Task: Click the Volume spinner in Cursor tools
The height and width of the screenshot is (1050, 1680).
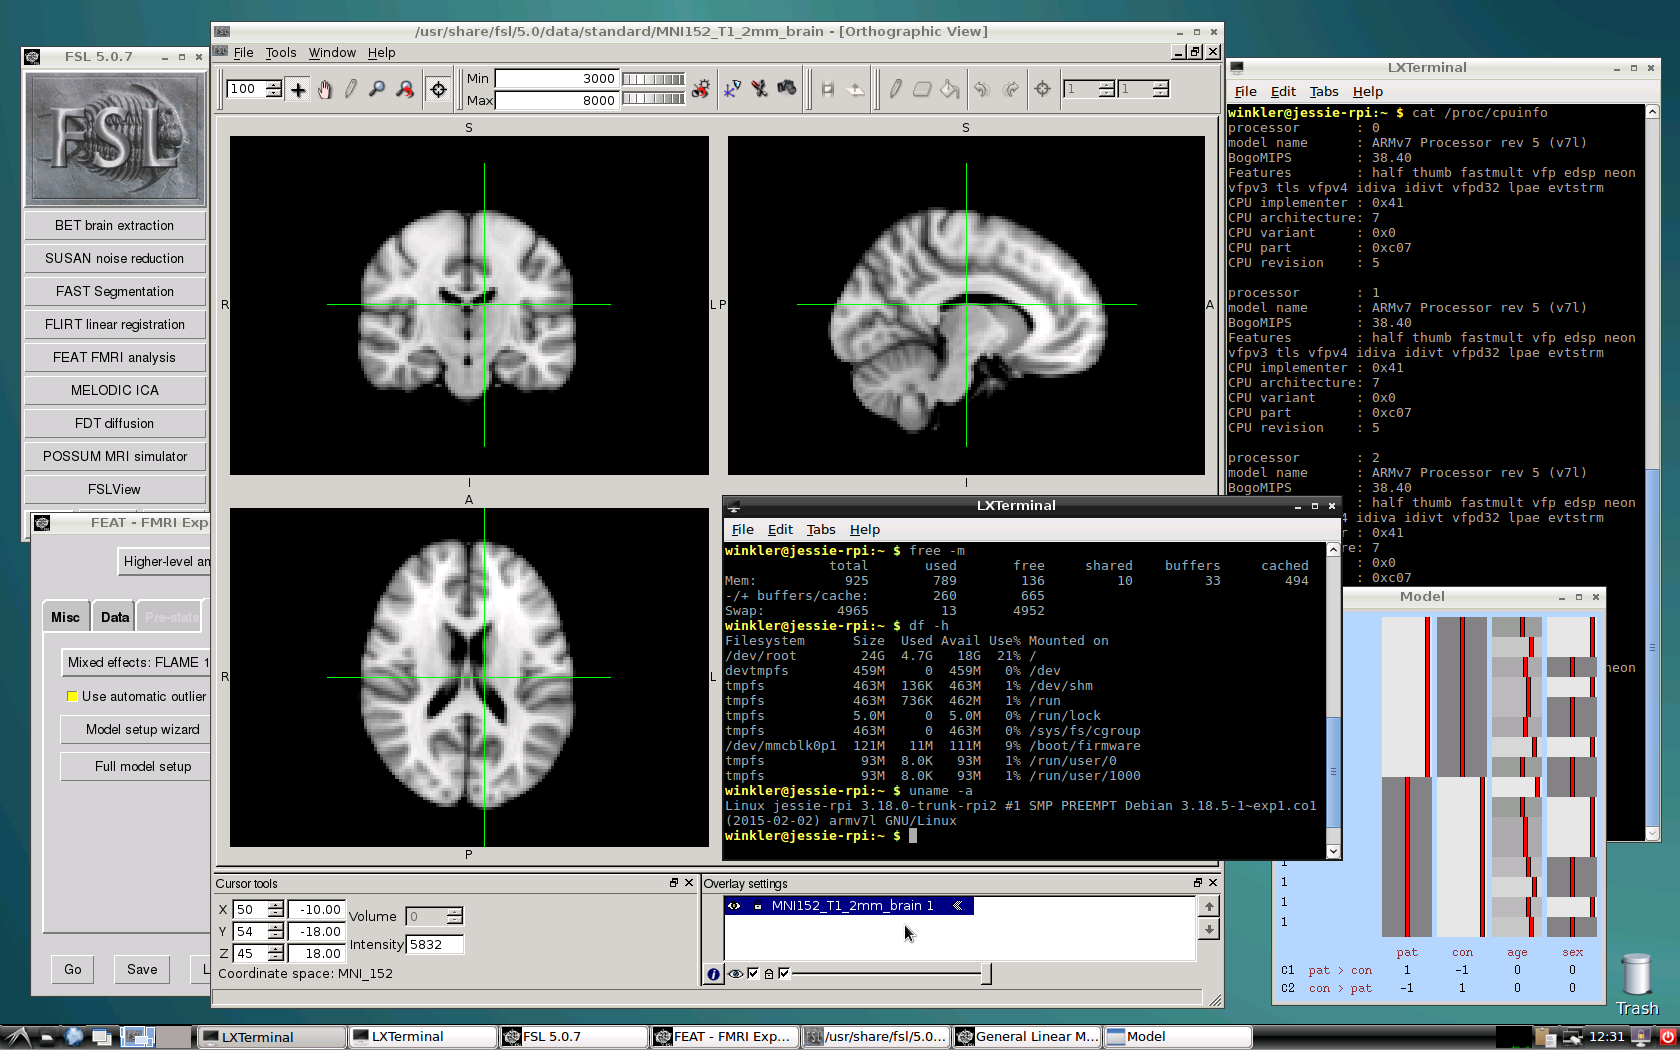Action: point(454,917)
